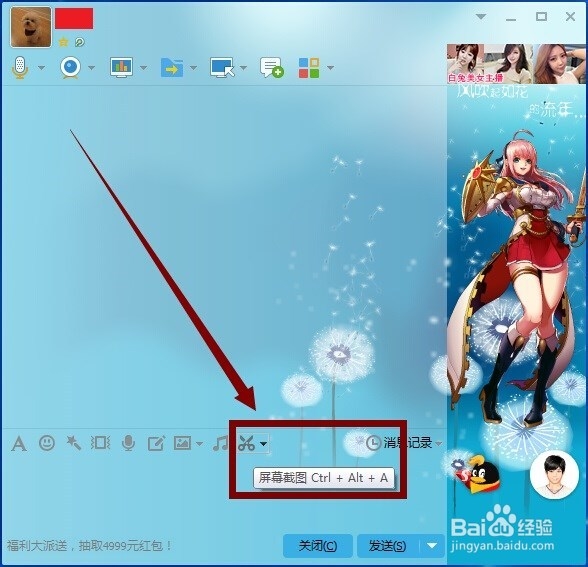Click the yellow star icon under name
This screenshot has height=567, width=588.
[63, 42]
